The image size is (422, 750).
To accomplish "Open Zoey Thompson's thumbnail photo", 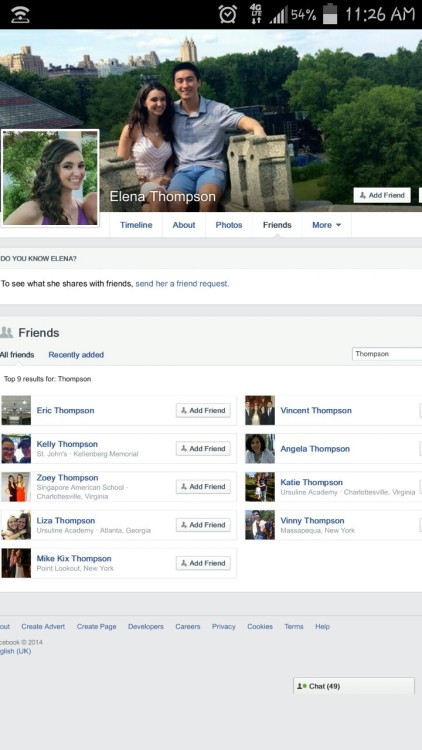I will [16, 486].
